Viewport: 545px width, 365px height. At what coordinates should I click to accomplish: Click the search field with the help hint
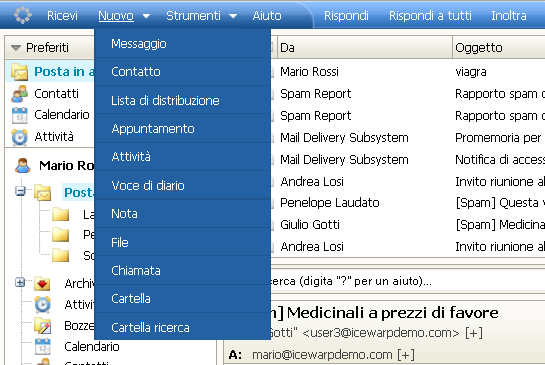(407, 281)
